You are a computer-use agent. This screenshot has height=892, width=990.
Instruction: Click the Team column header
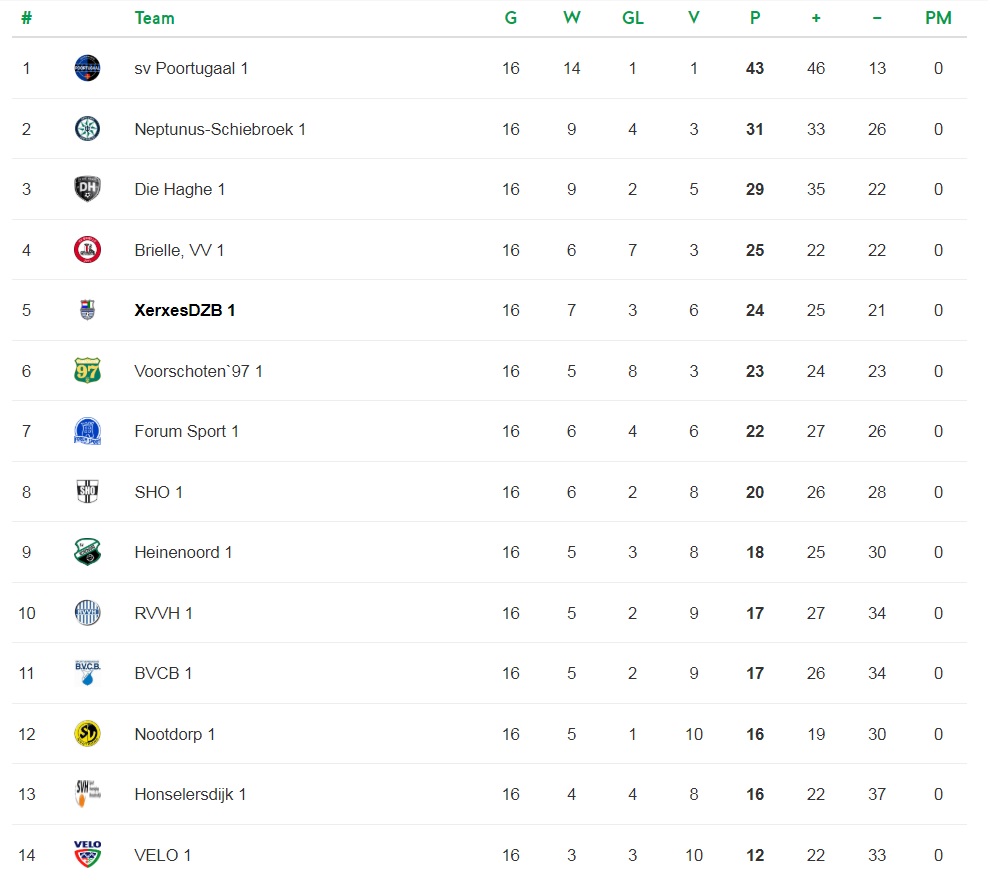pos(155,18)
